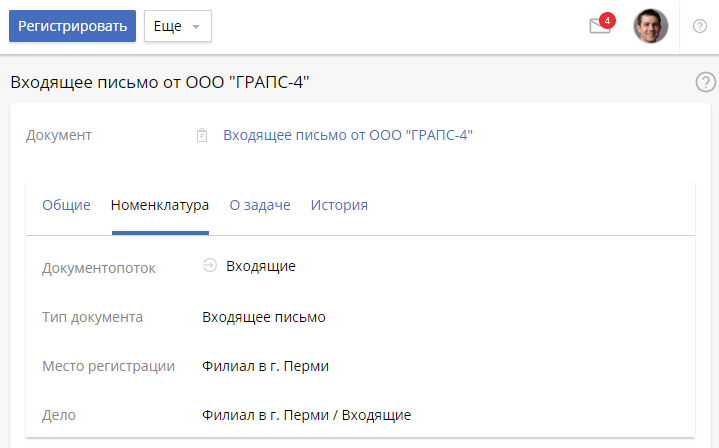Screen dimensions: 719x448
Task: Switch to the Общие tab
Action: click(x=66, y=205)
